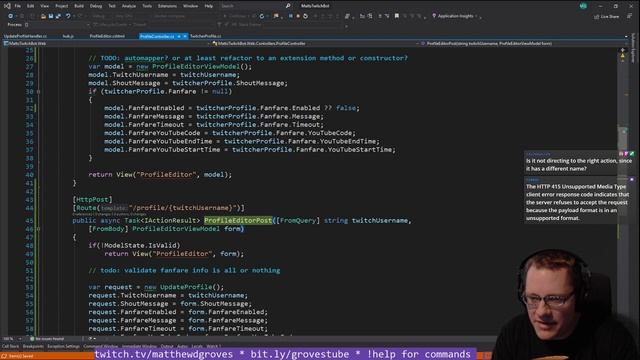Switch to ProfileEditor.cshtml tab
Screen dimensions: 640x360
(107, 36)
